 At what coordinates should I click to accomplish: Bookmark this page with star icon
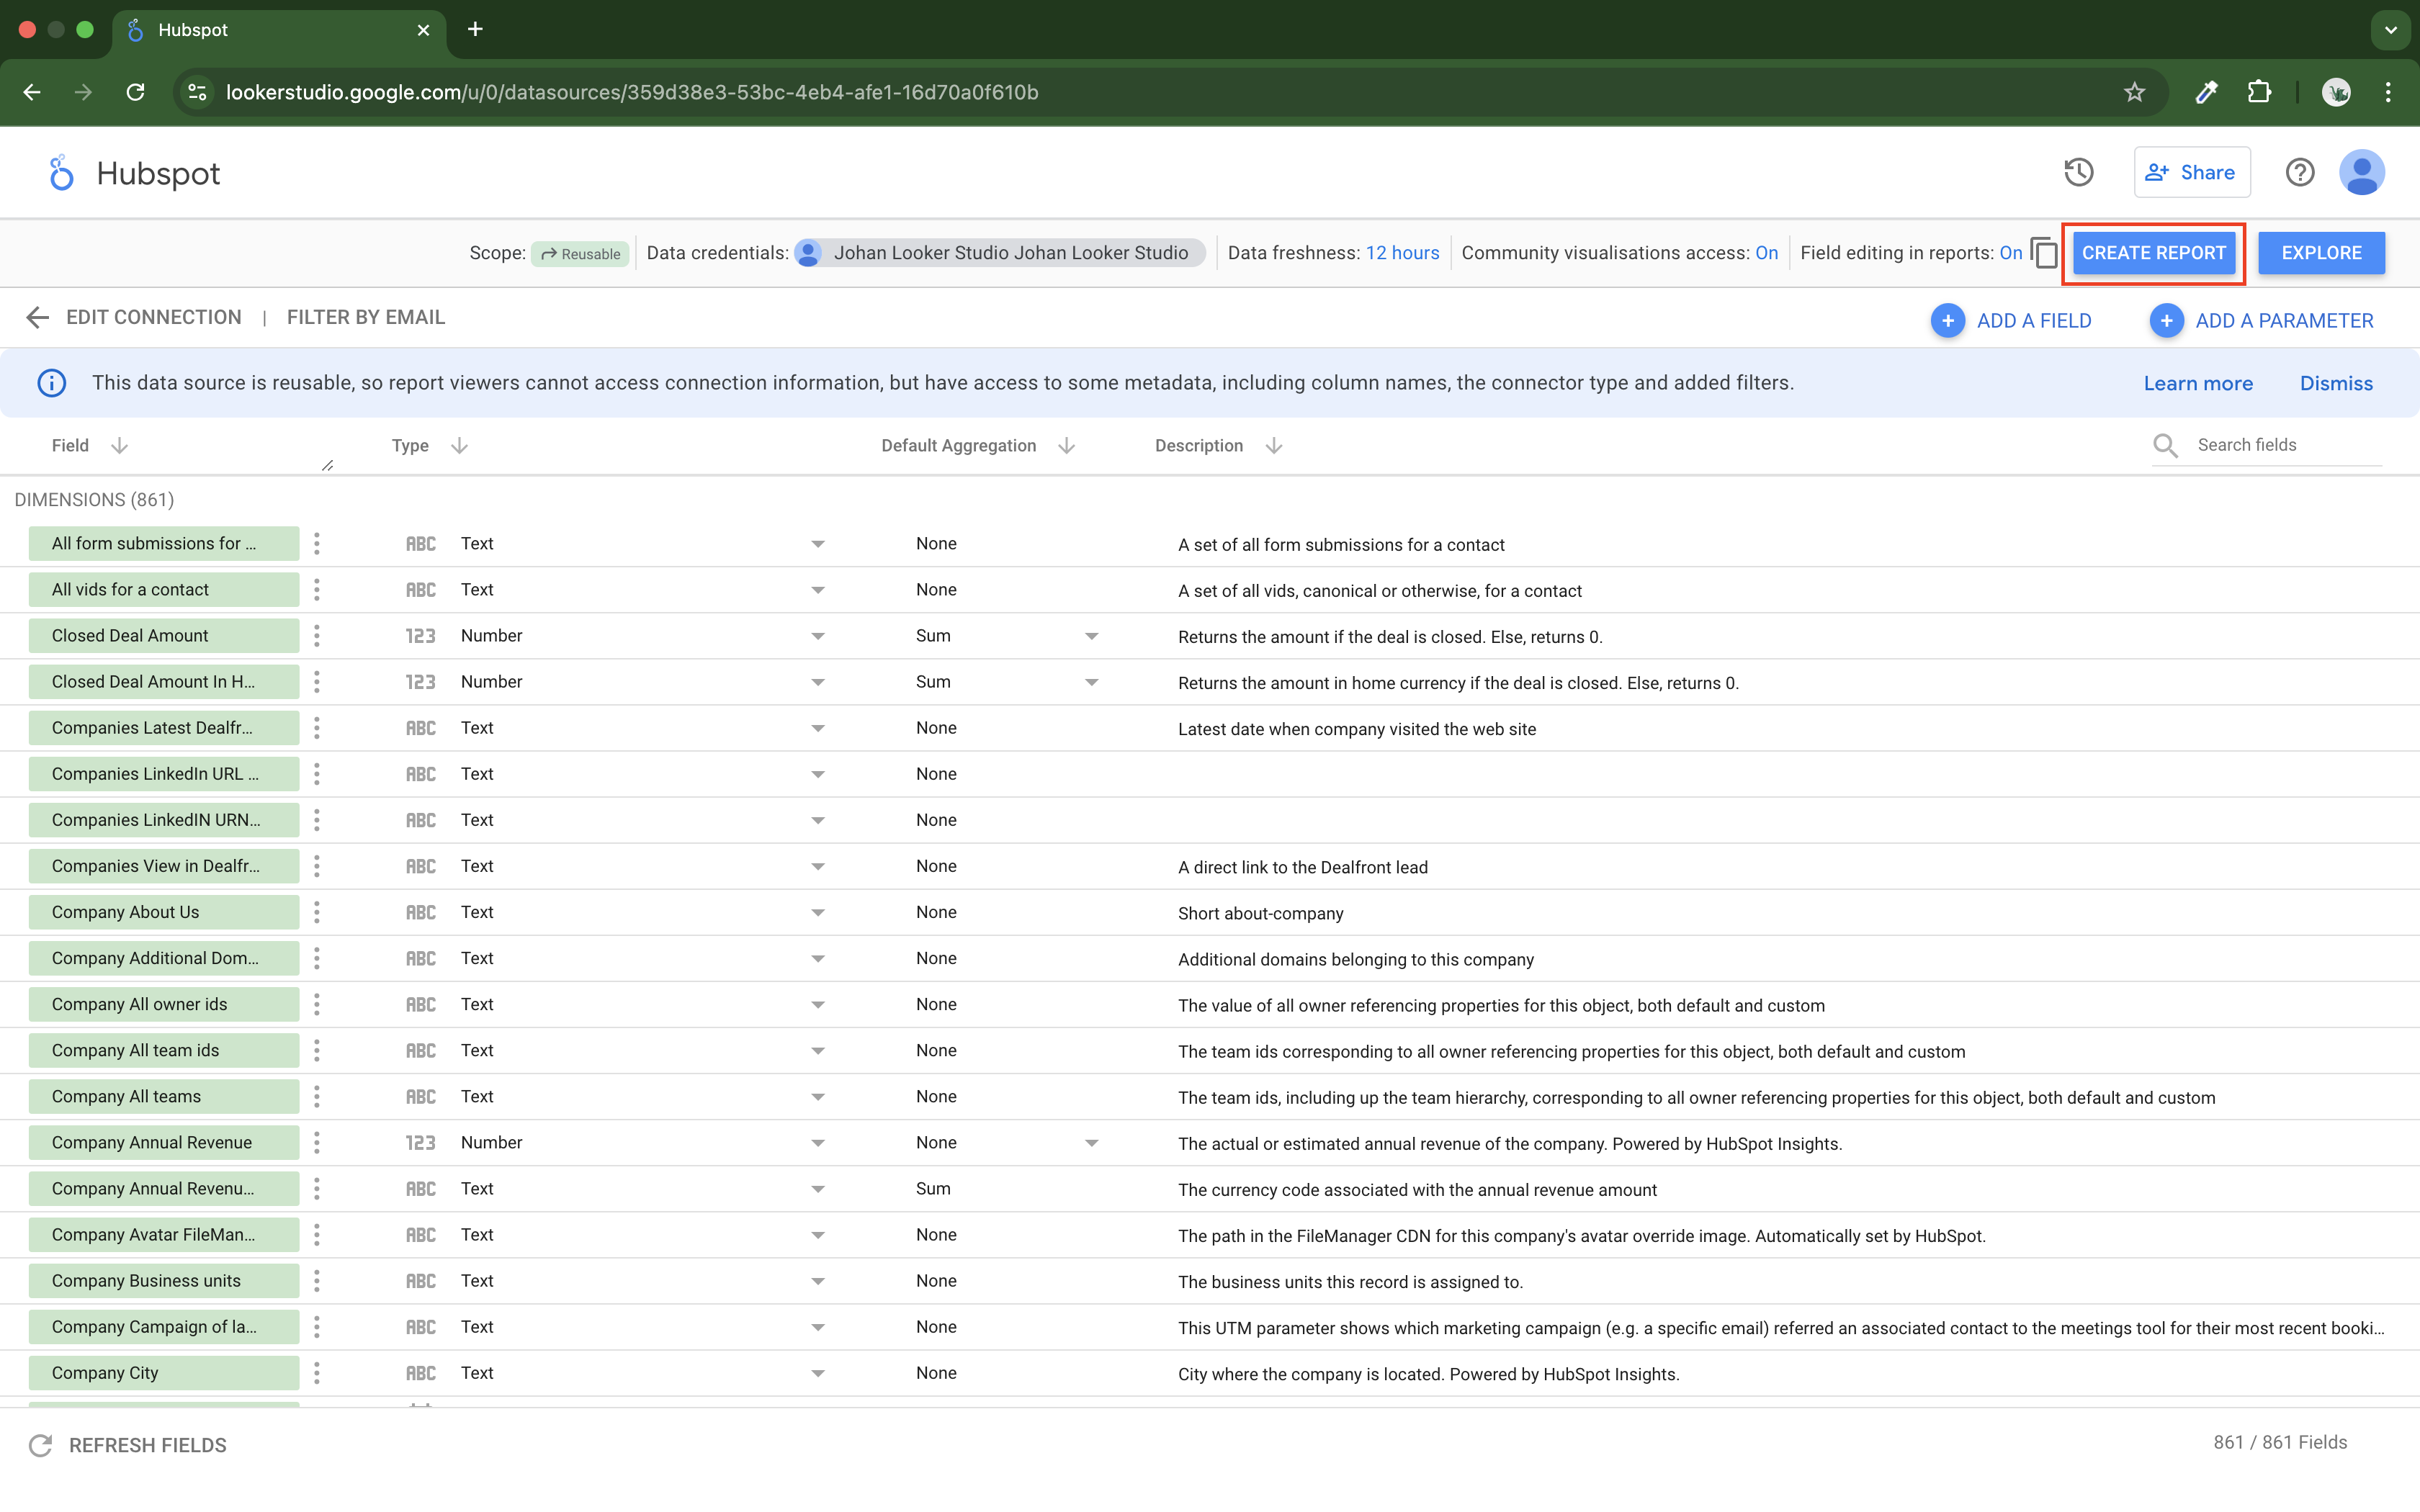tap(2134, 92)
